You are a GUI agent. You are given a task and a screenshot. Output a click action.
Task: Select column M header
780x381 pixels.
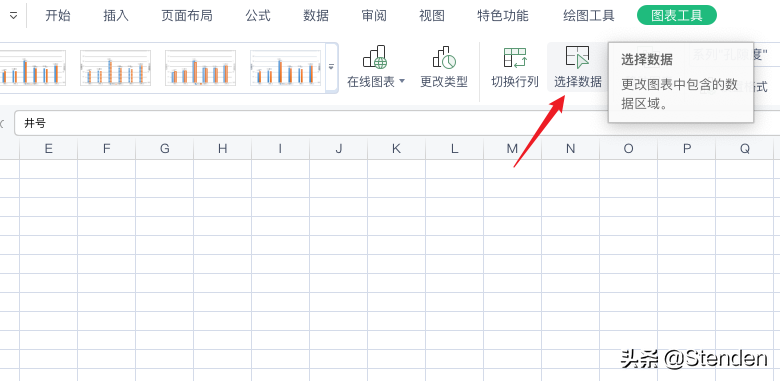(x=512, y=149)
